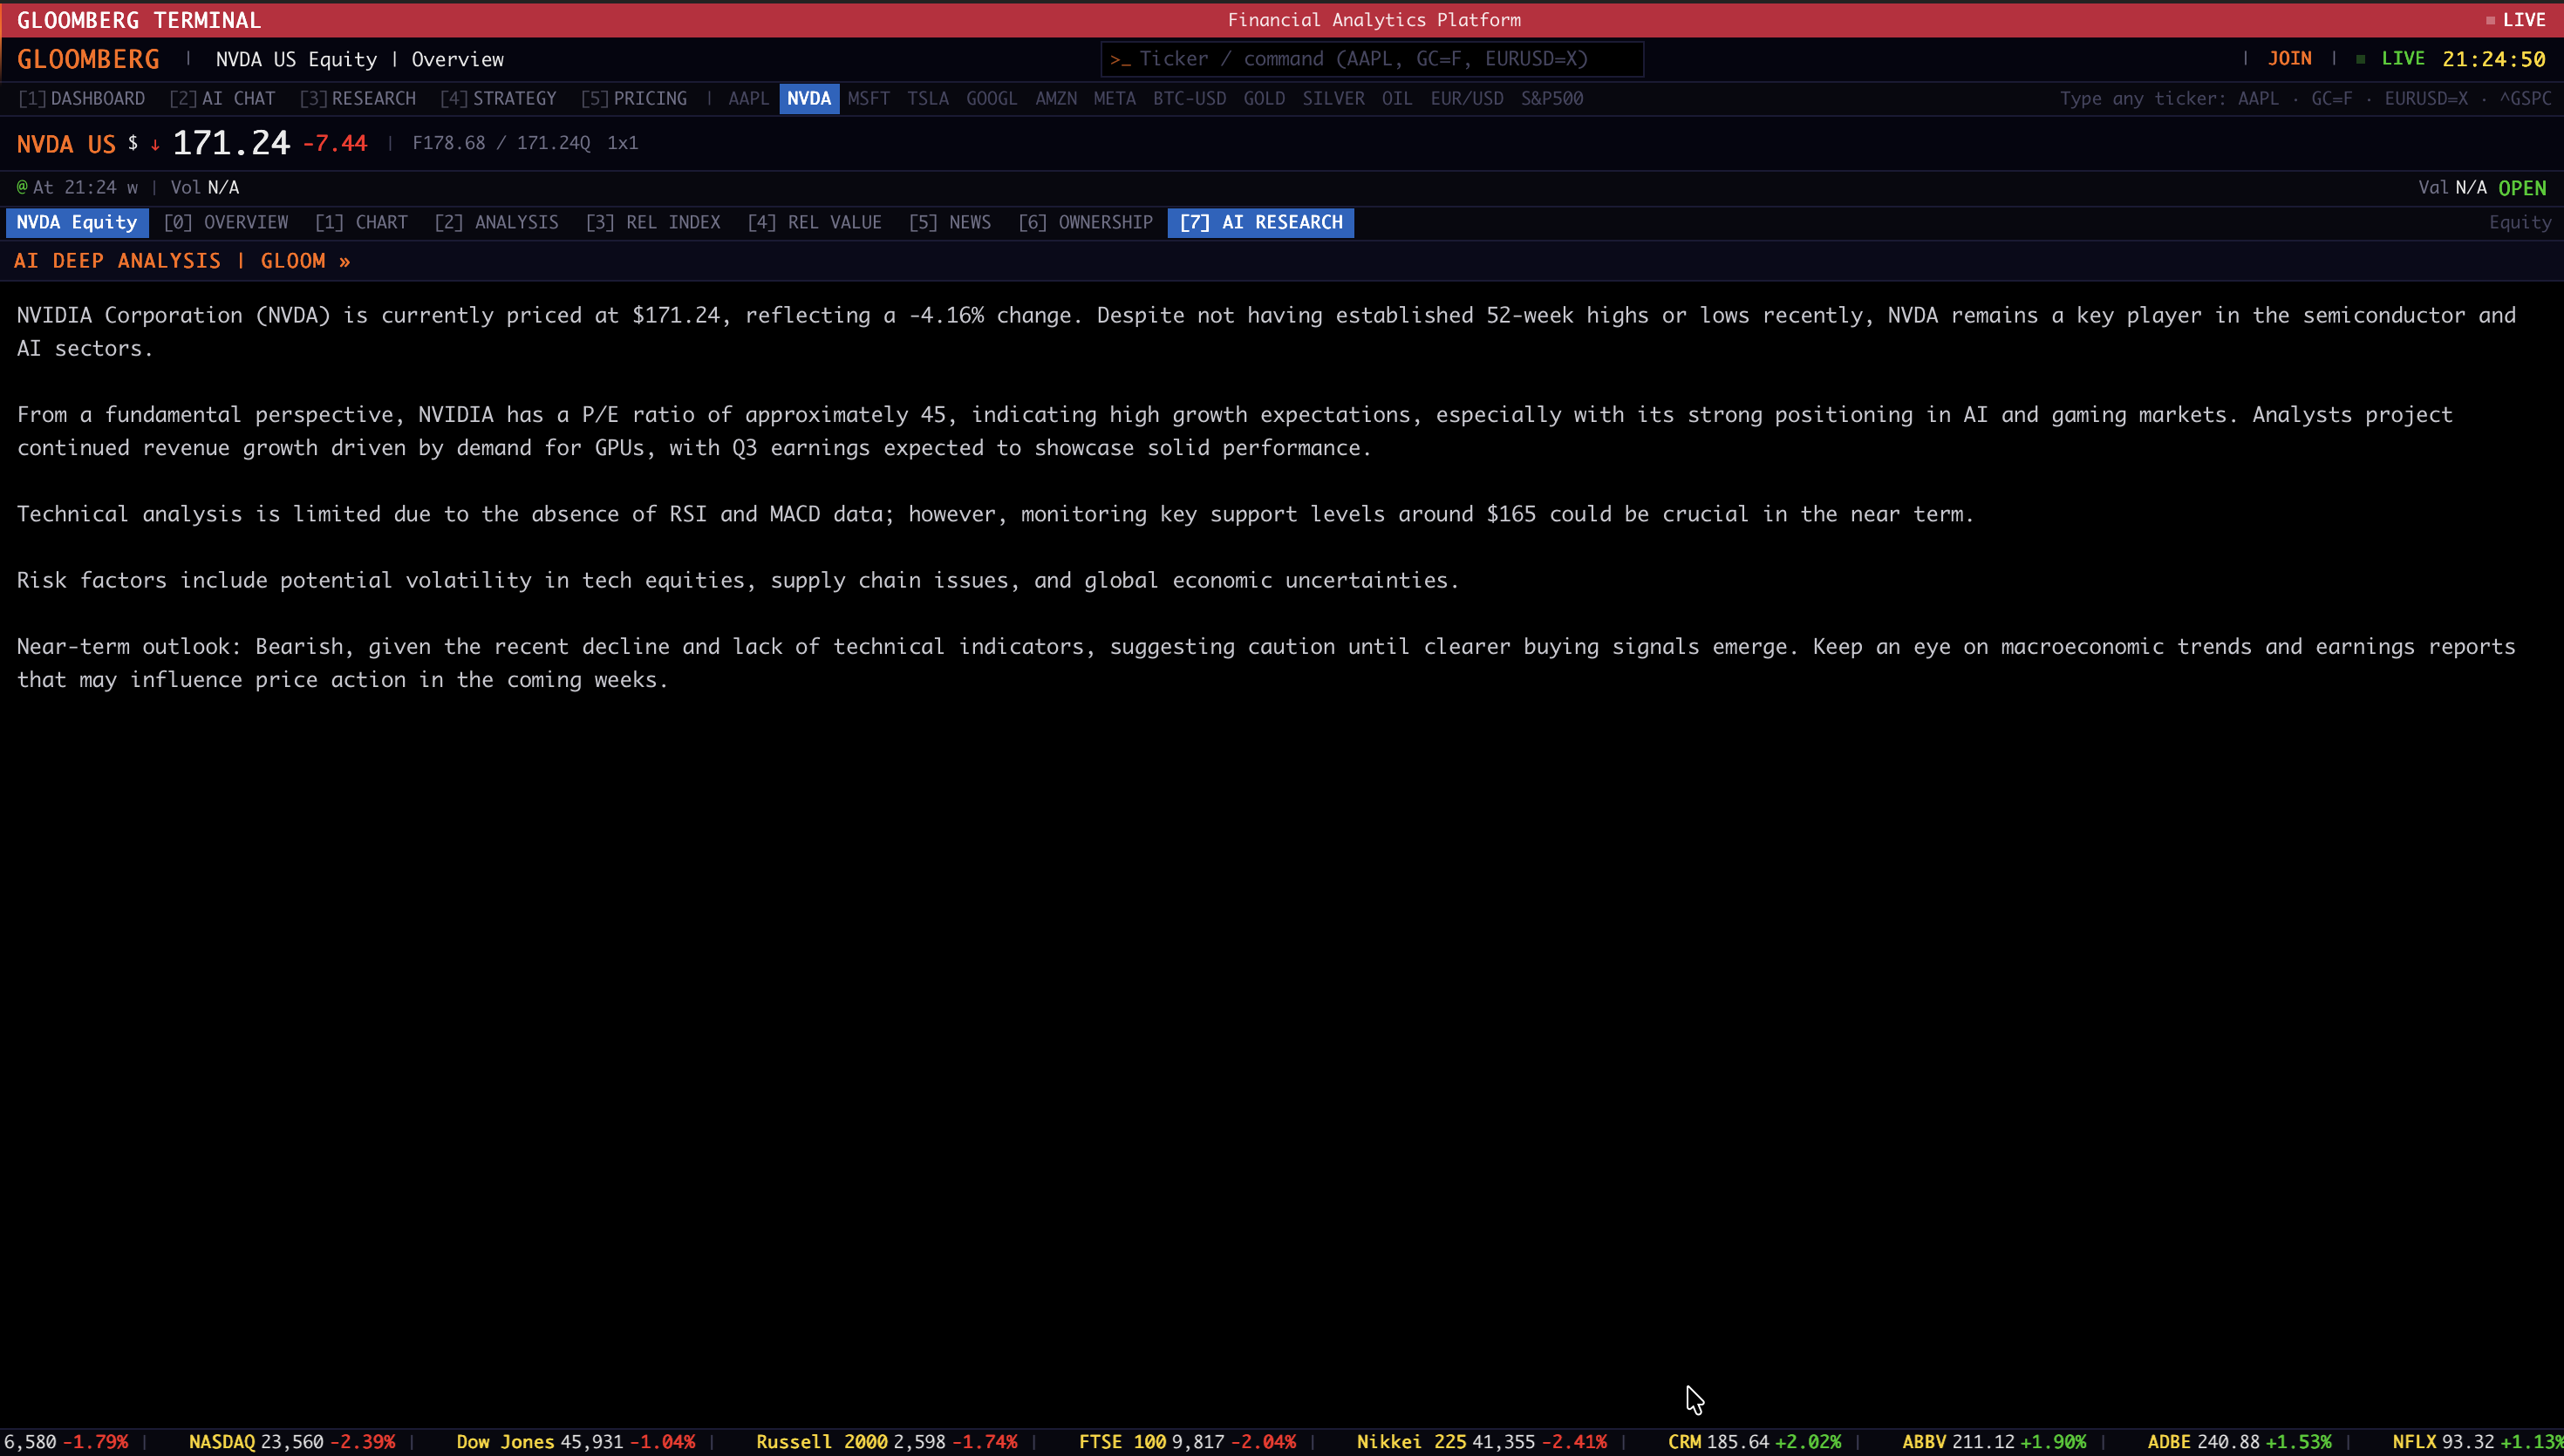Open the DASHBOARD section
Screen dimensions: 2564x1456
click(82, 98)
